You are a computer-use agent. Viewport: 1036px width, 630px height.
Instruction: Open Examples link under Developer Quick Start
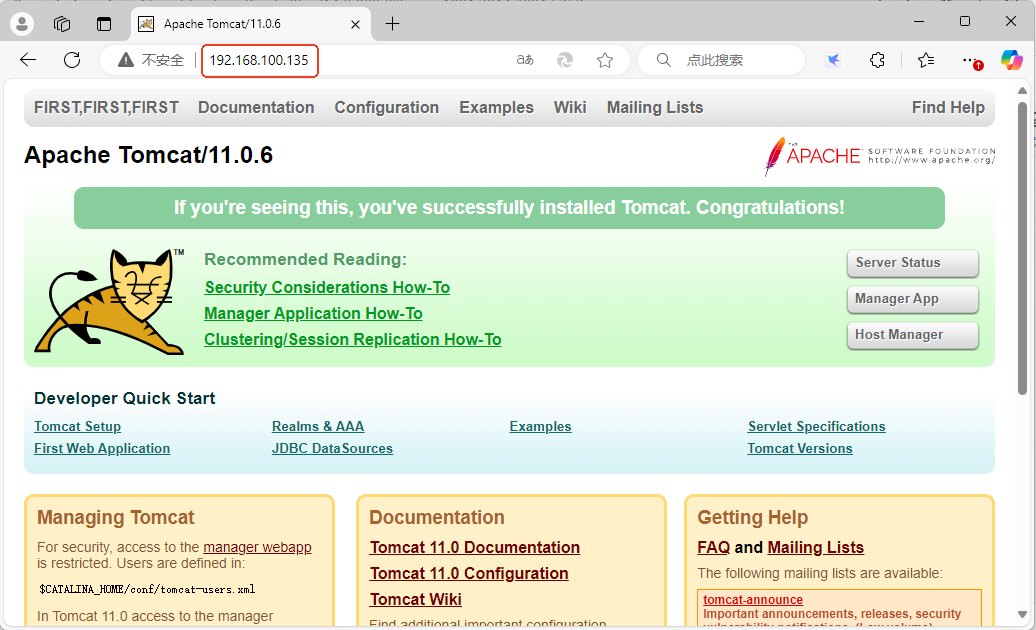click(x=540, y=427)
